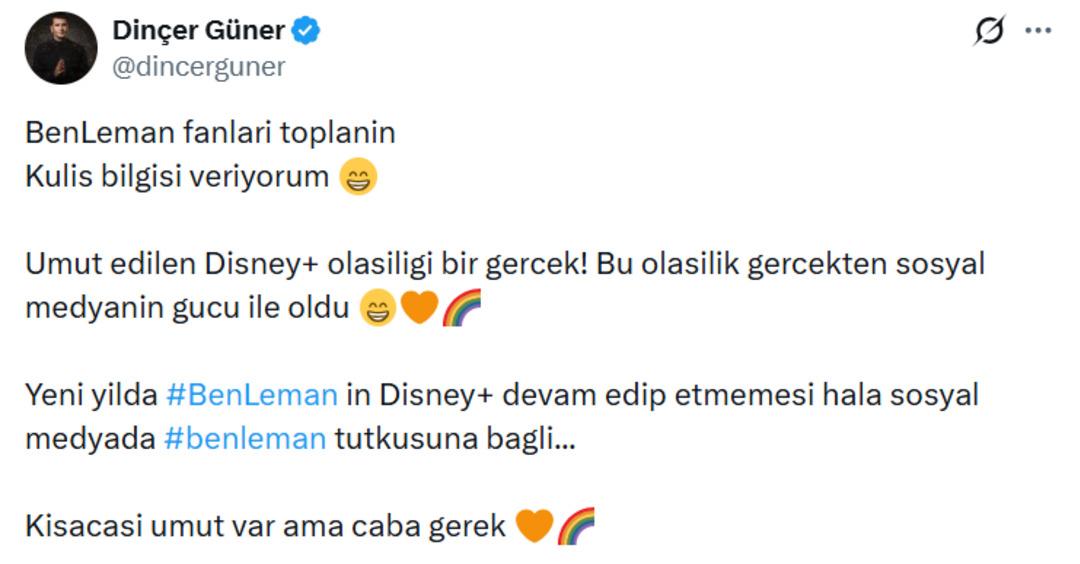The image size is (1080, 564).
Task: Click the Dinçer Güner display name
Action: pyautogui.click(x=198, y=31)
